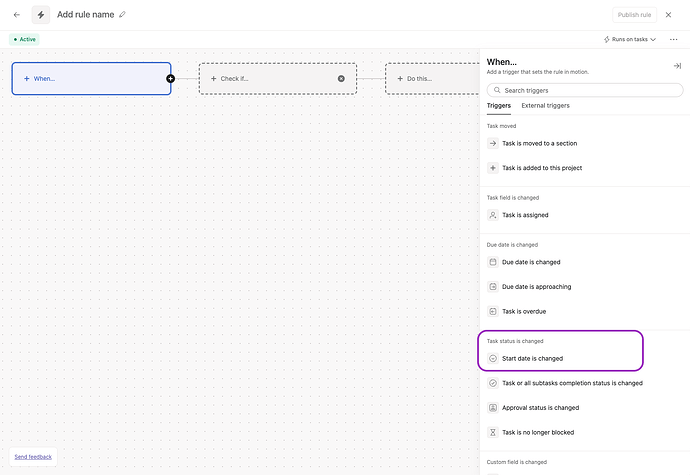Screen dimensions: 690x475
Task: Click the Publish rule button
Action: click(634, 15)
